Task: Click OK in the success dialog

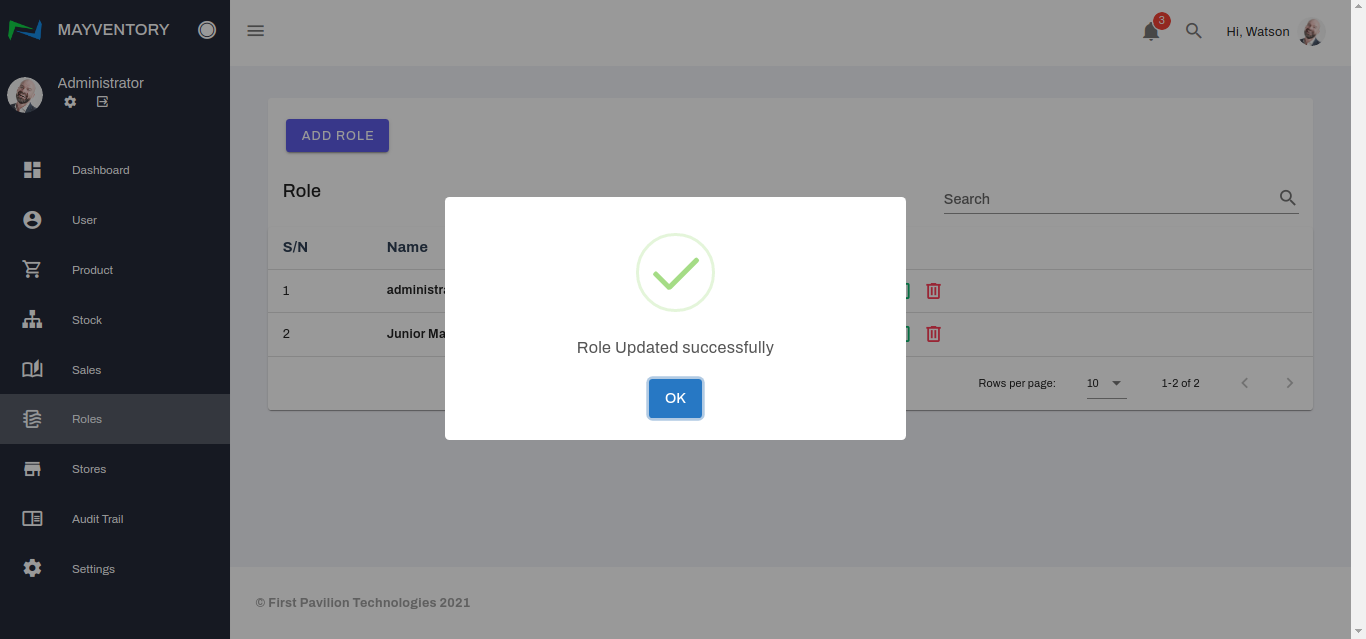Action: (x=675, y=398)
